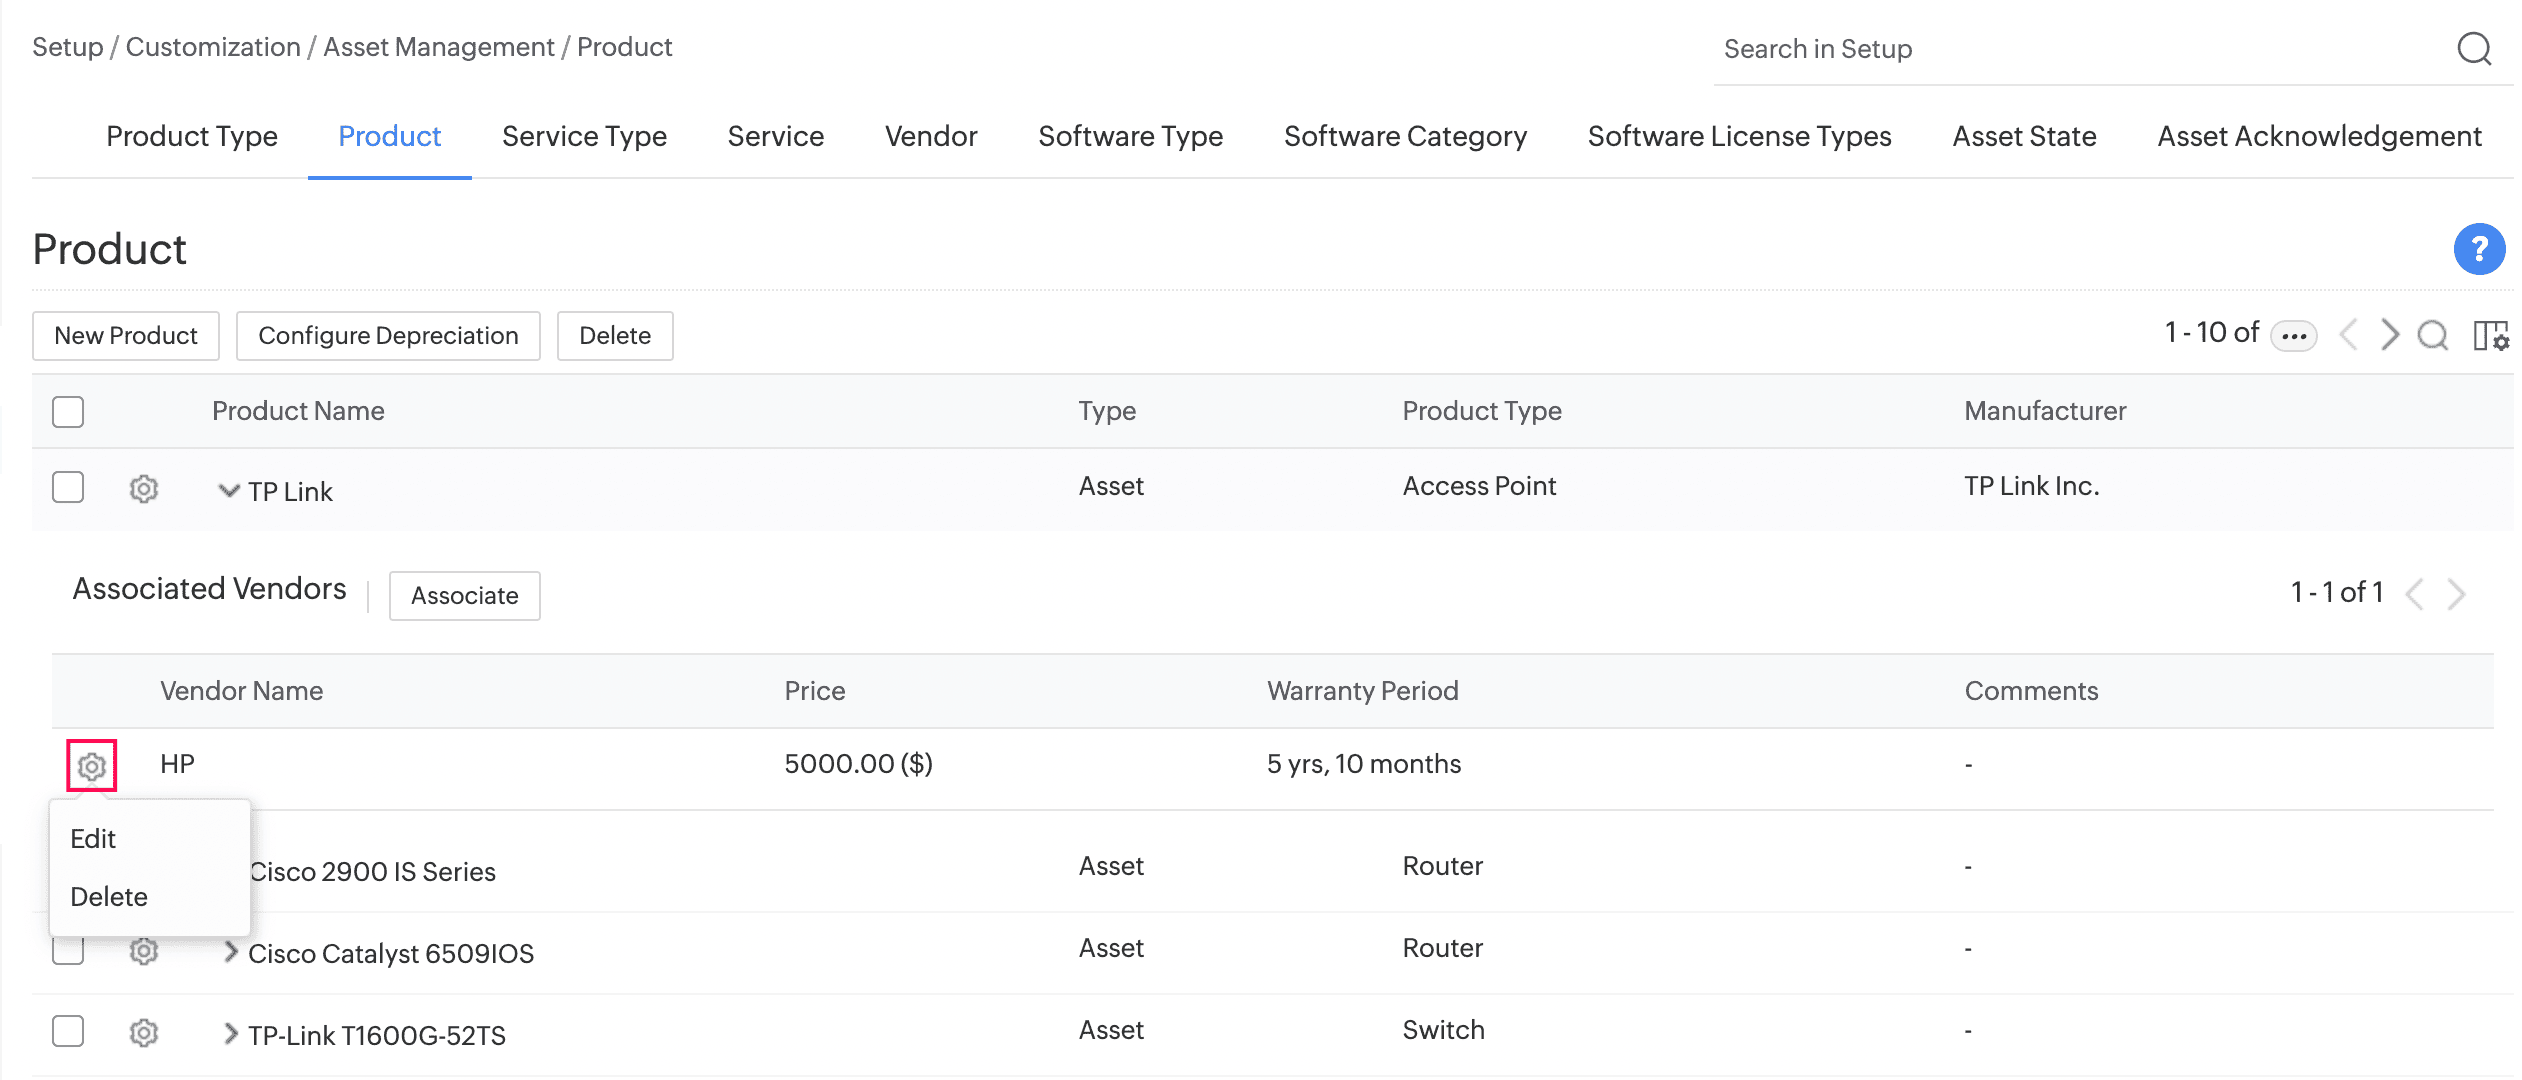This screenshot has width=2522, height=1080.
Task: Show total count via ellipsis button
Action: click(x=2293, y=336)
